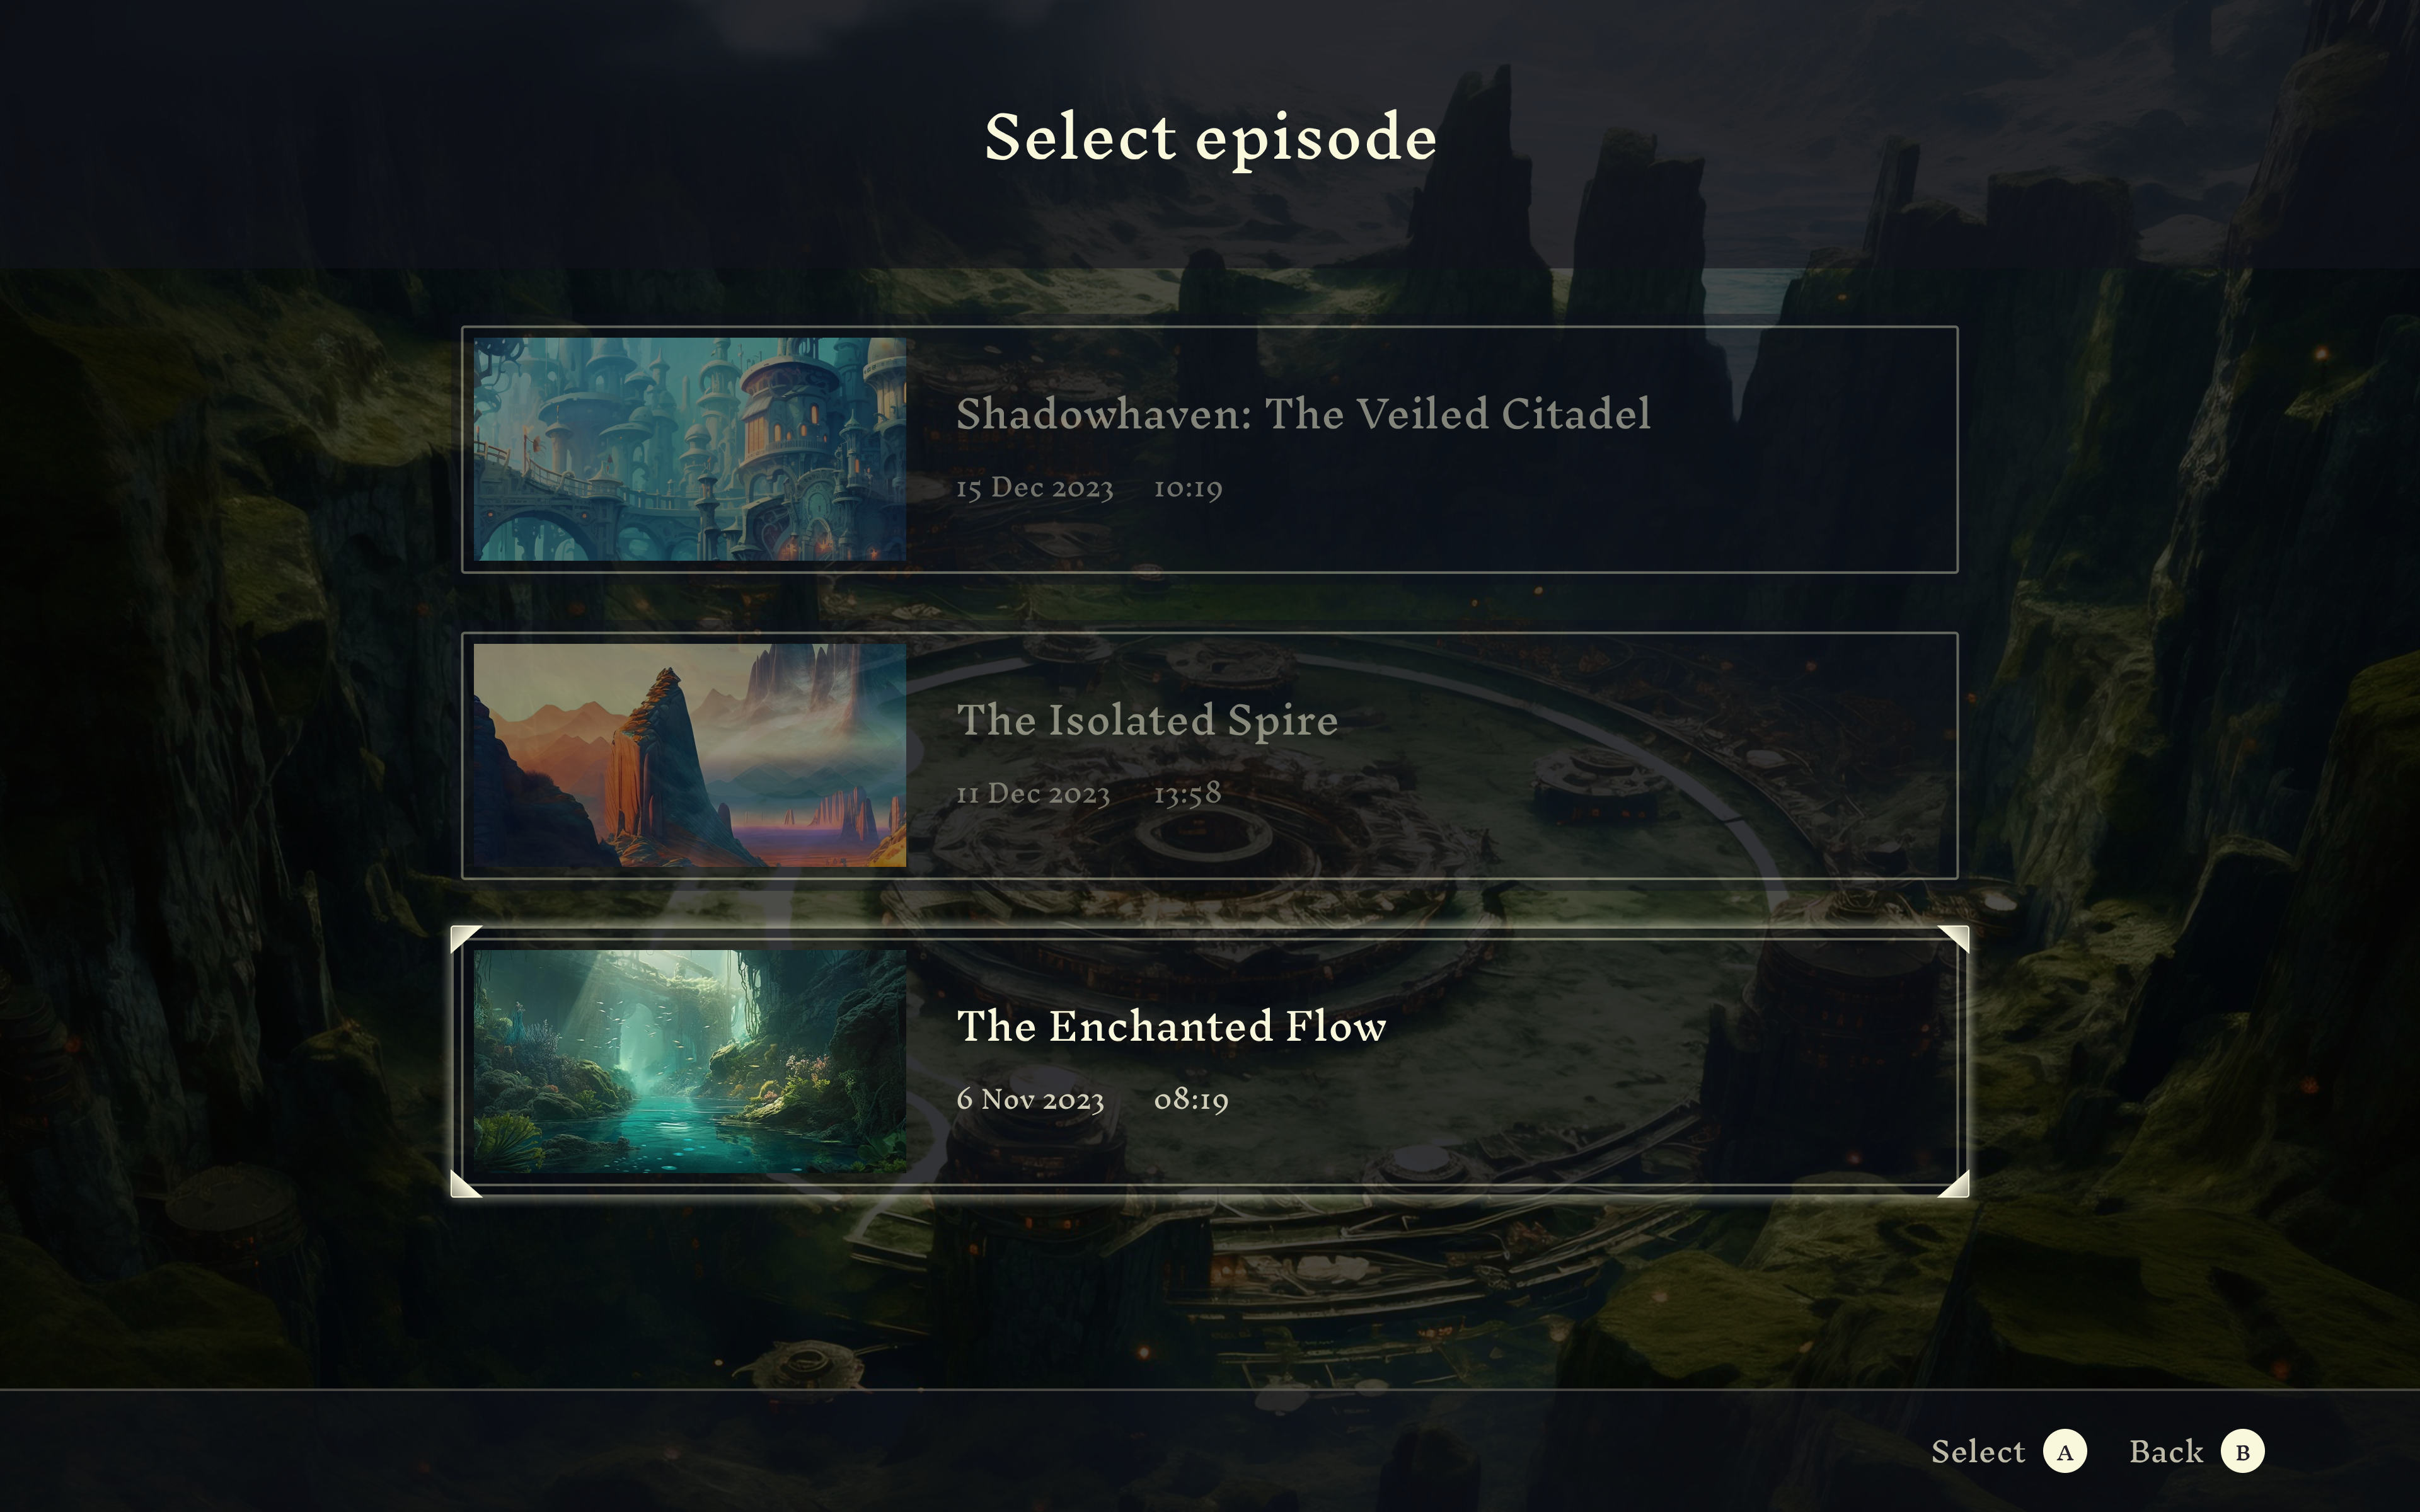Click the top-left corner marker of selected episode
2420x1512 pixels.
466,940
